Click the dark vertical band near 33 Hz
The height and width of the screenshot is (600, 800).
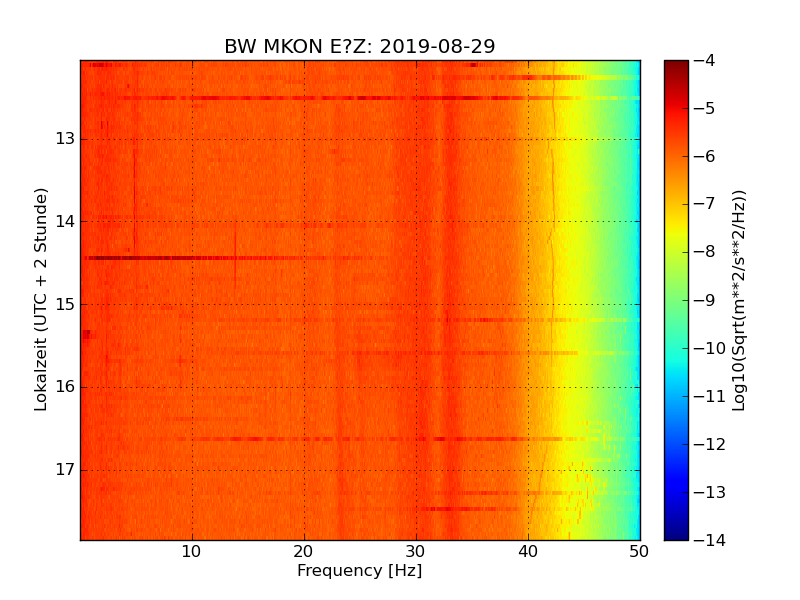coord(449,300)
